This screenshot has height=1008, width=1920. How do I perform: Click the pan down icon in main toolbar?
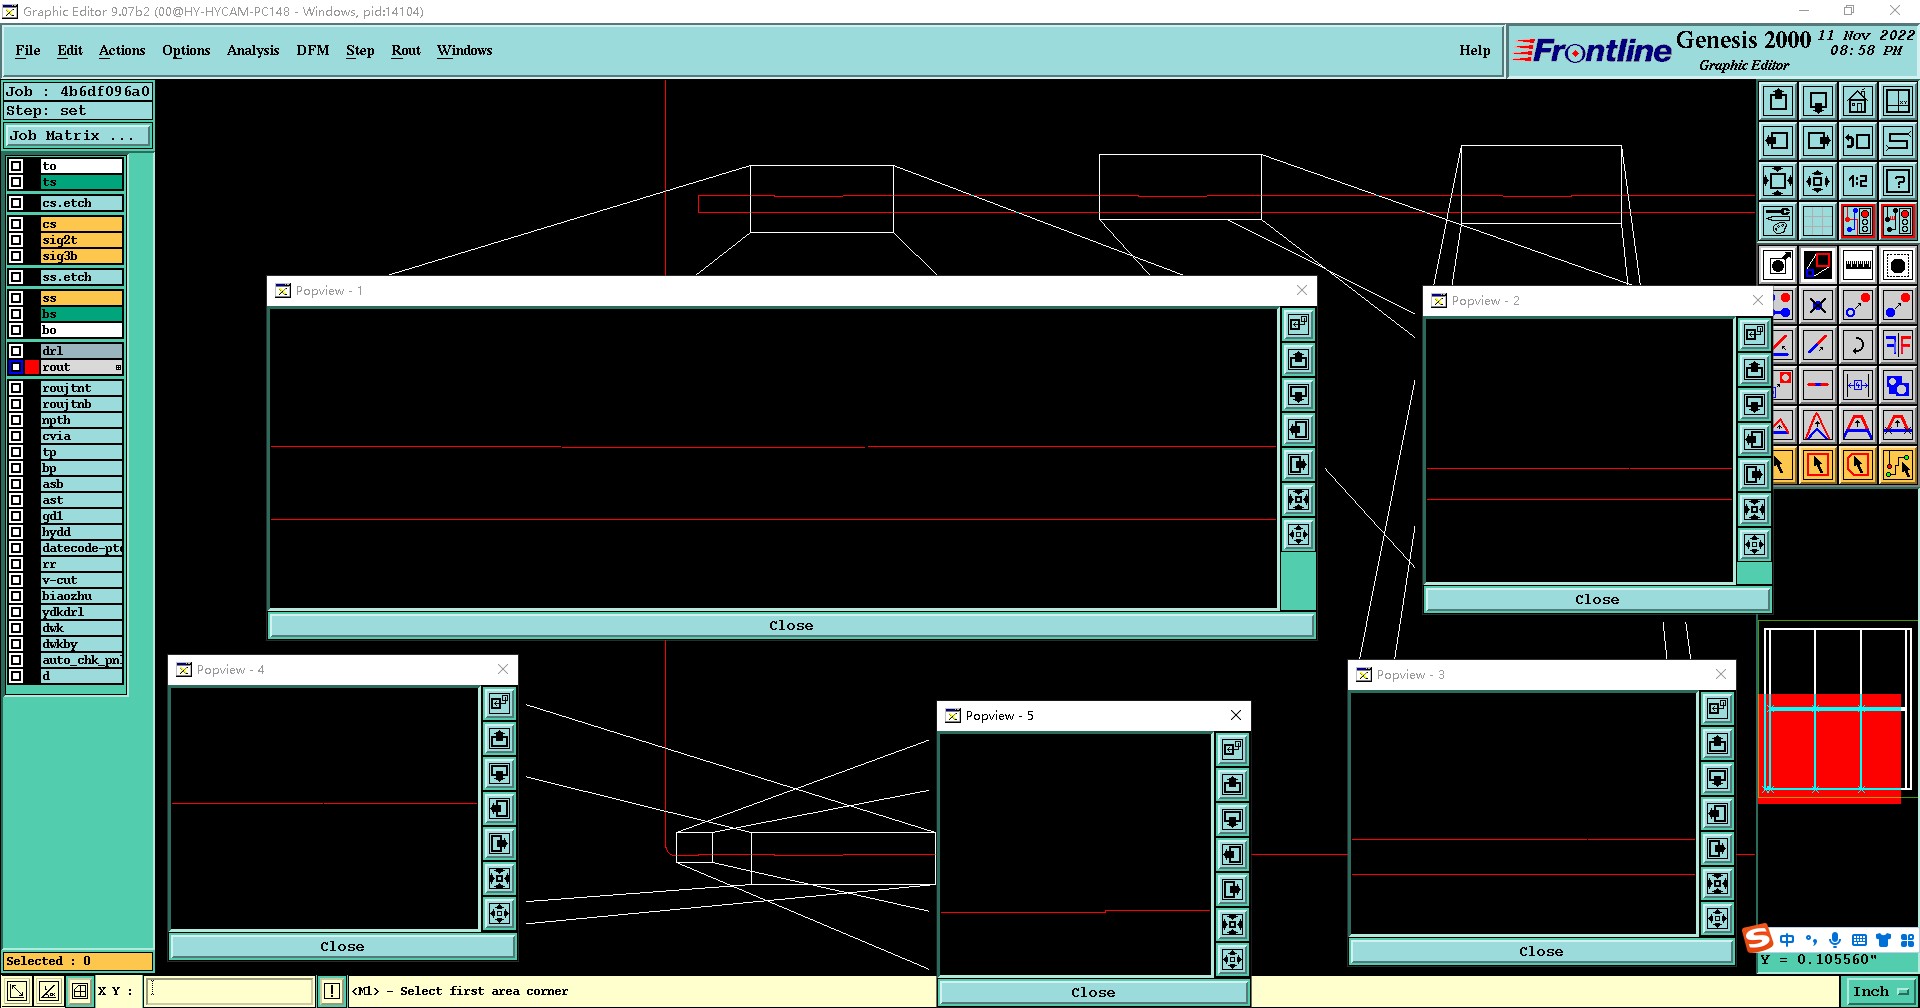point(1818,101)
